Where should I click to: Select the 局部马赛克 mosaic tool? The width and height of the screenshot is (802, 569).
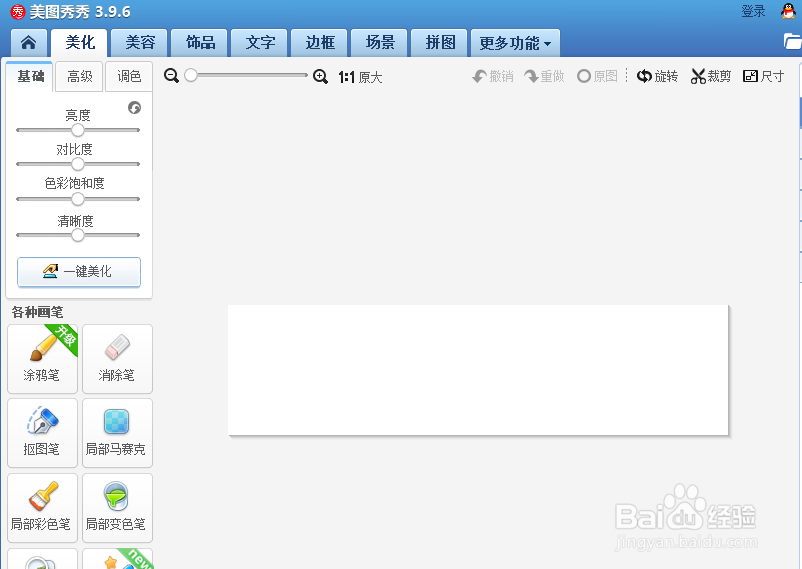tap(117, 433)
